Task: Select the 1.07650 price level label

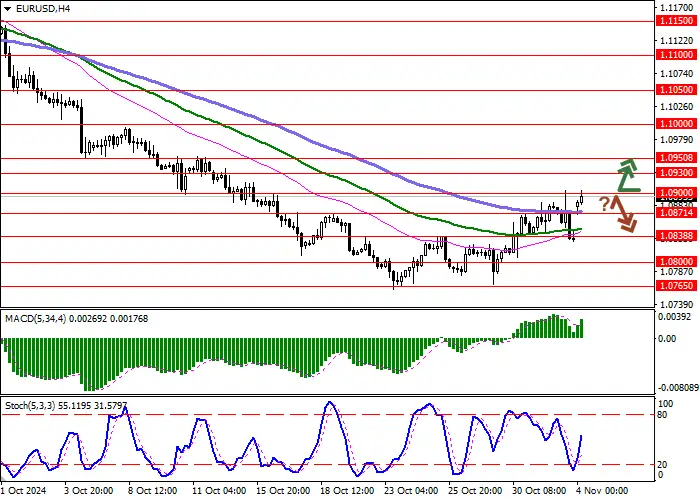Action: coord(678,285)
